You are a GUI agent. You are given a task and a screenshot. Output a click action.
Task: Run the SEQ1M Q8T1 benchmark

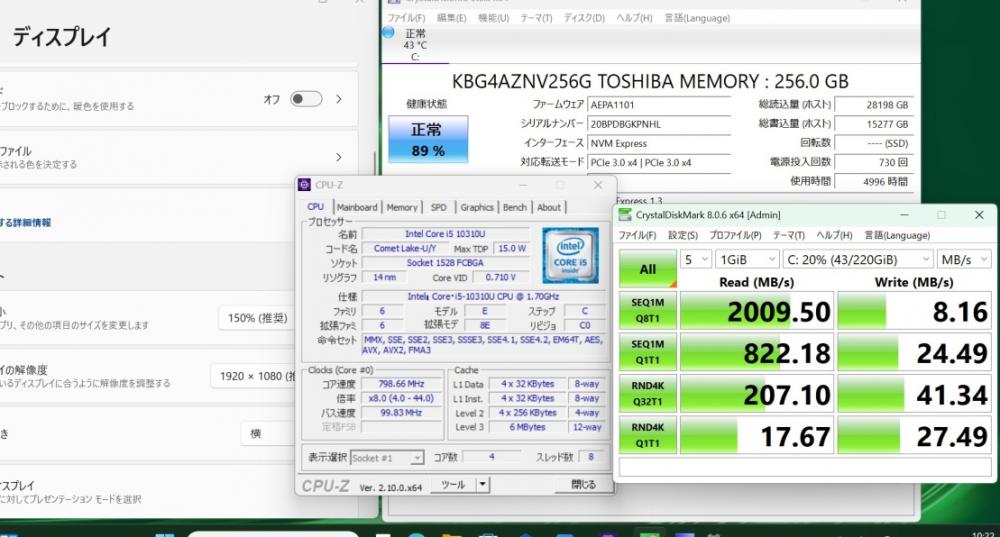click(647, 311)
